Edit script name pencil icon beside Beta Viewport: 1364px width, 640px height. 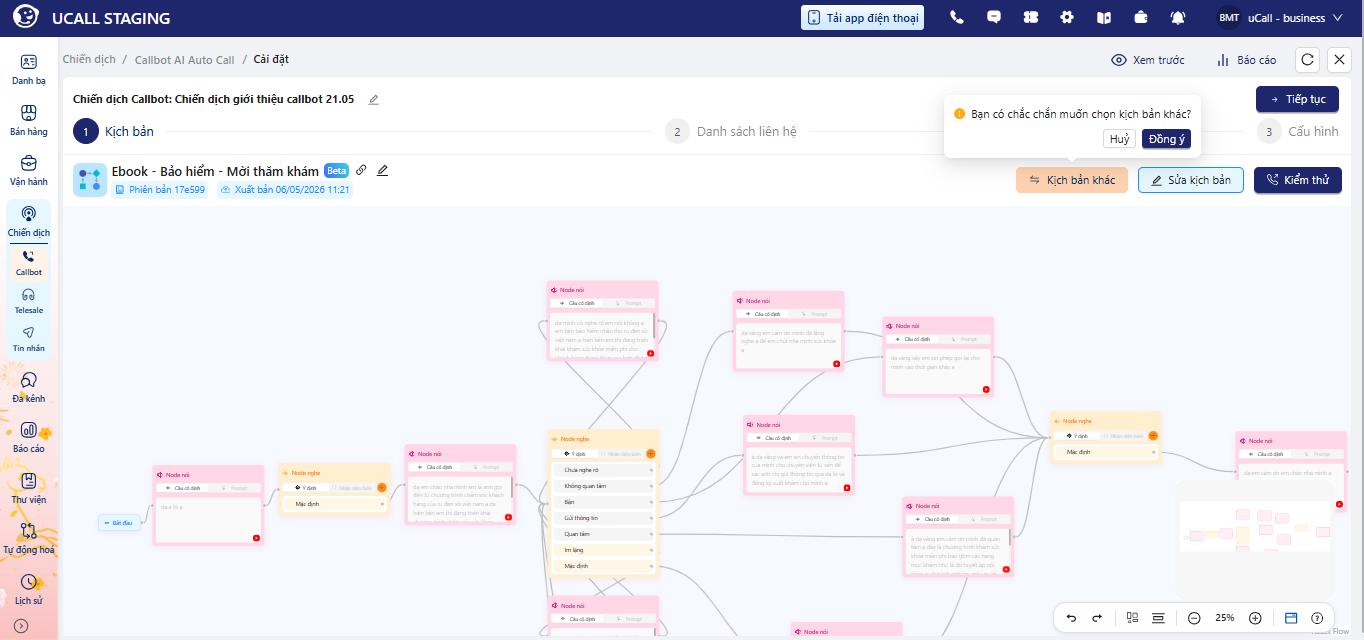(x=382, y=170)
